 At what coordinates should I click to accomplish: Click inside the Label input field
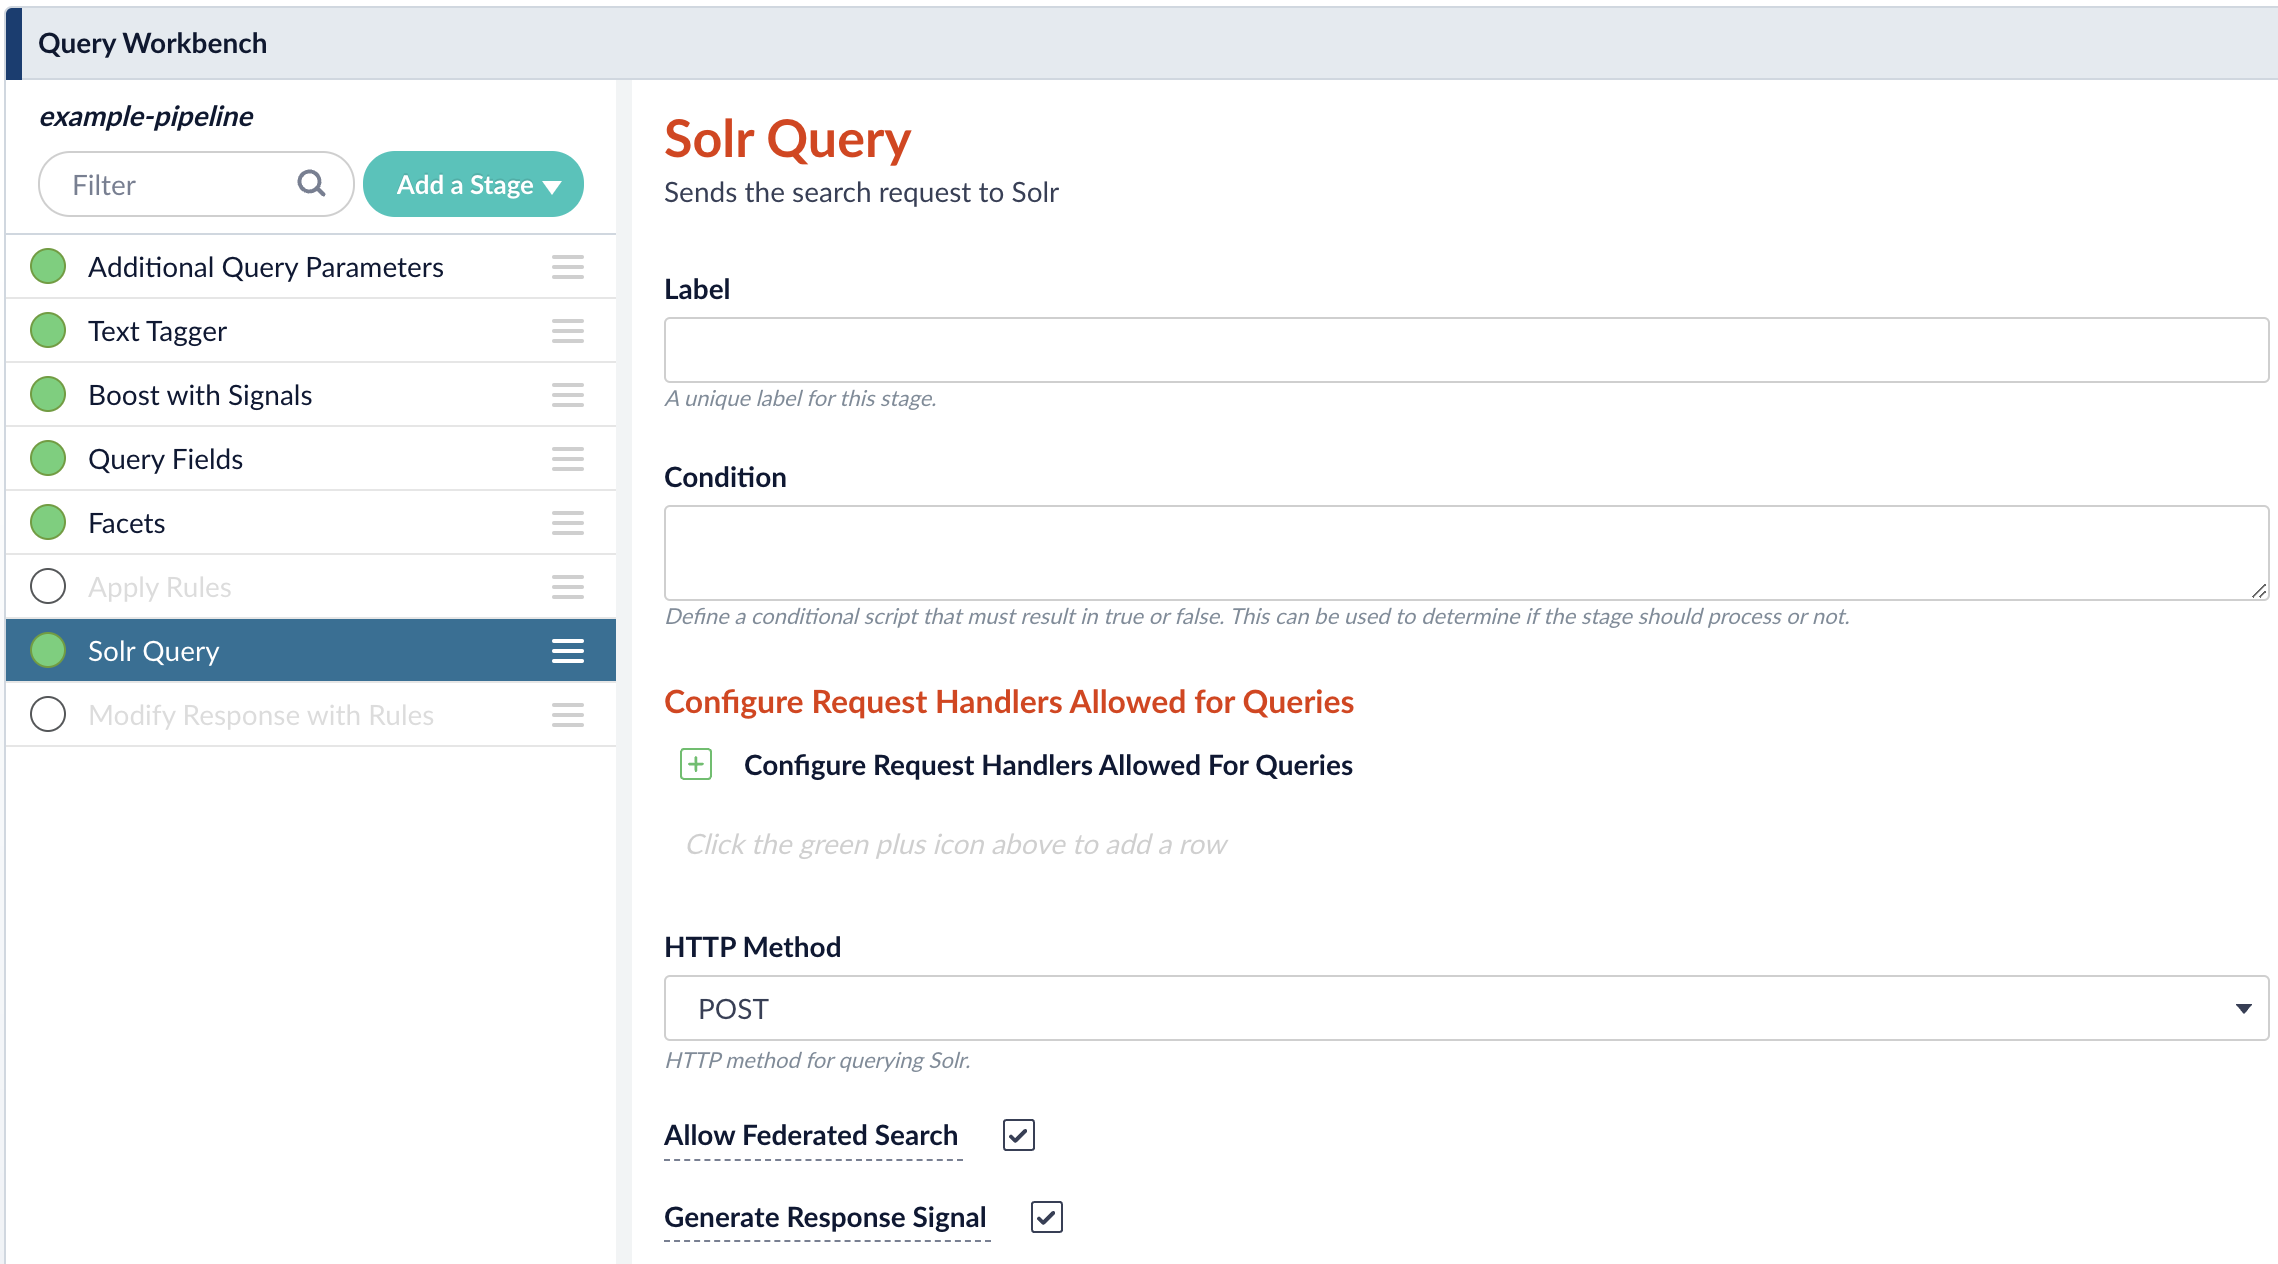point(1465,349)
